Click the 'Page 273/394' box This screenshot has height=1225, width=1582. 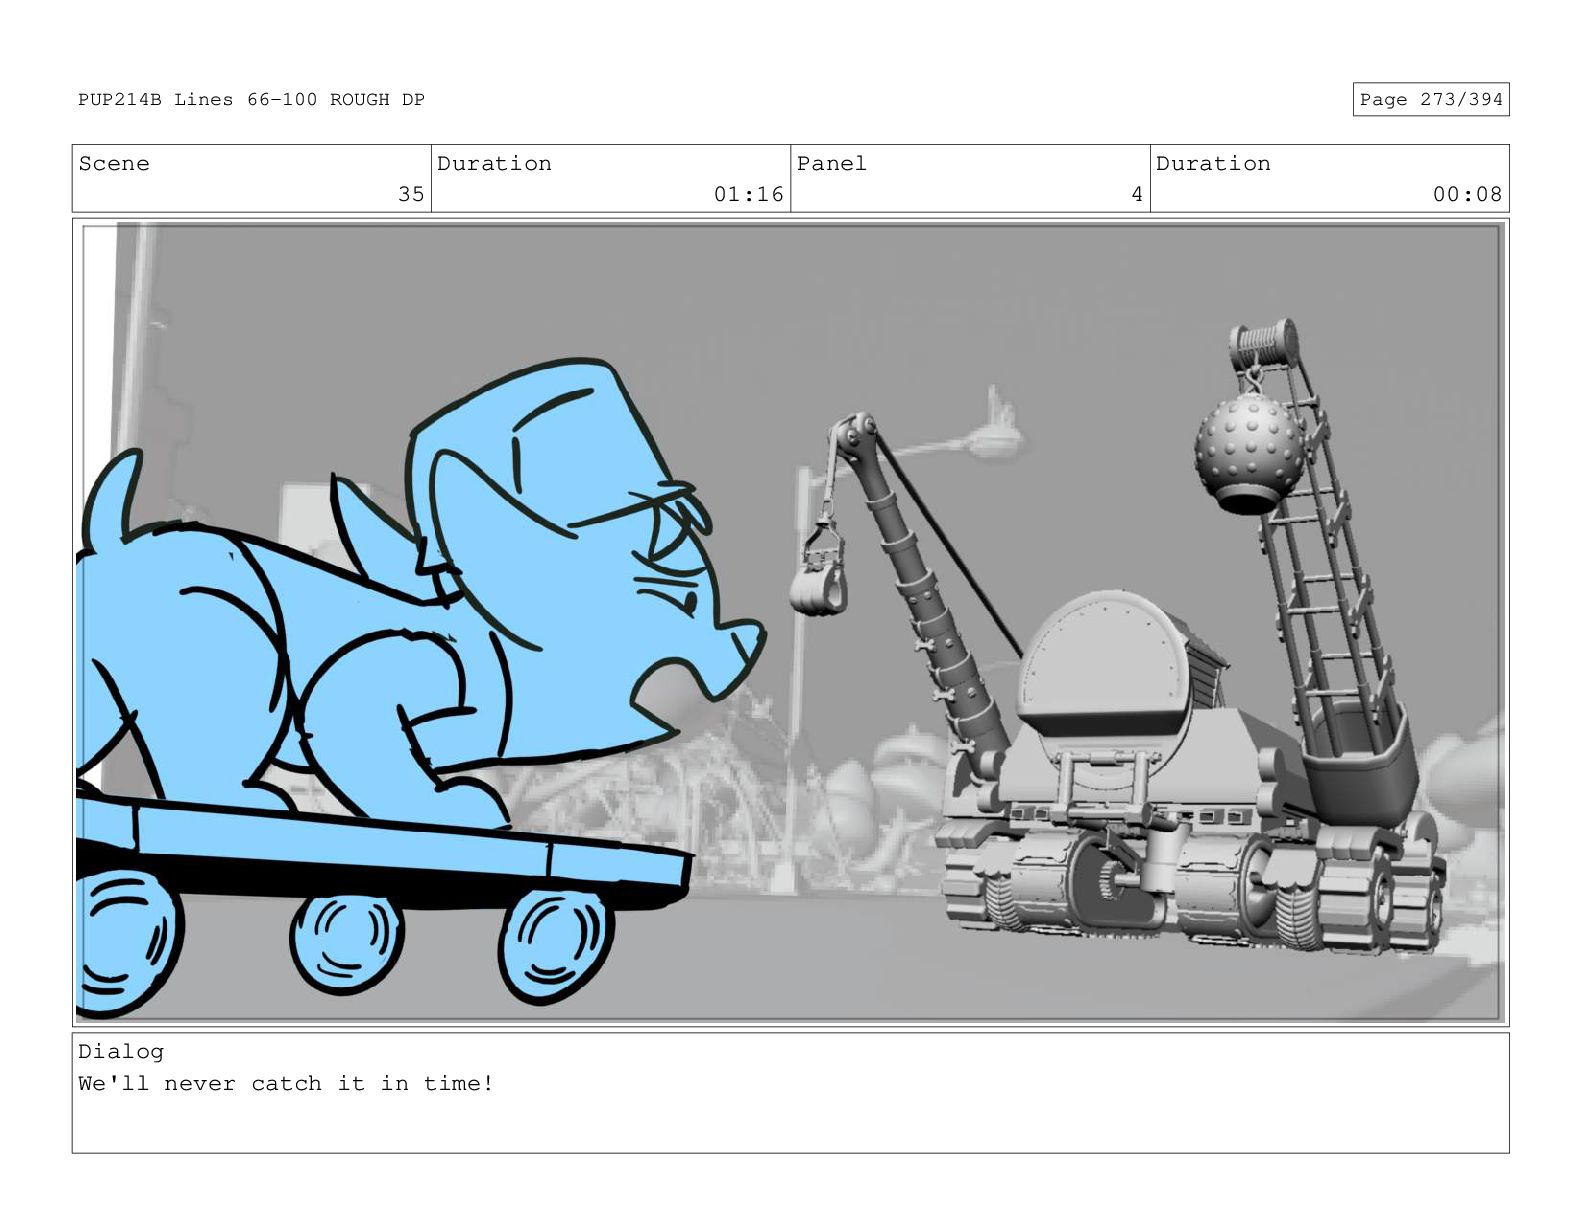coord(1430,99)
